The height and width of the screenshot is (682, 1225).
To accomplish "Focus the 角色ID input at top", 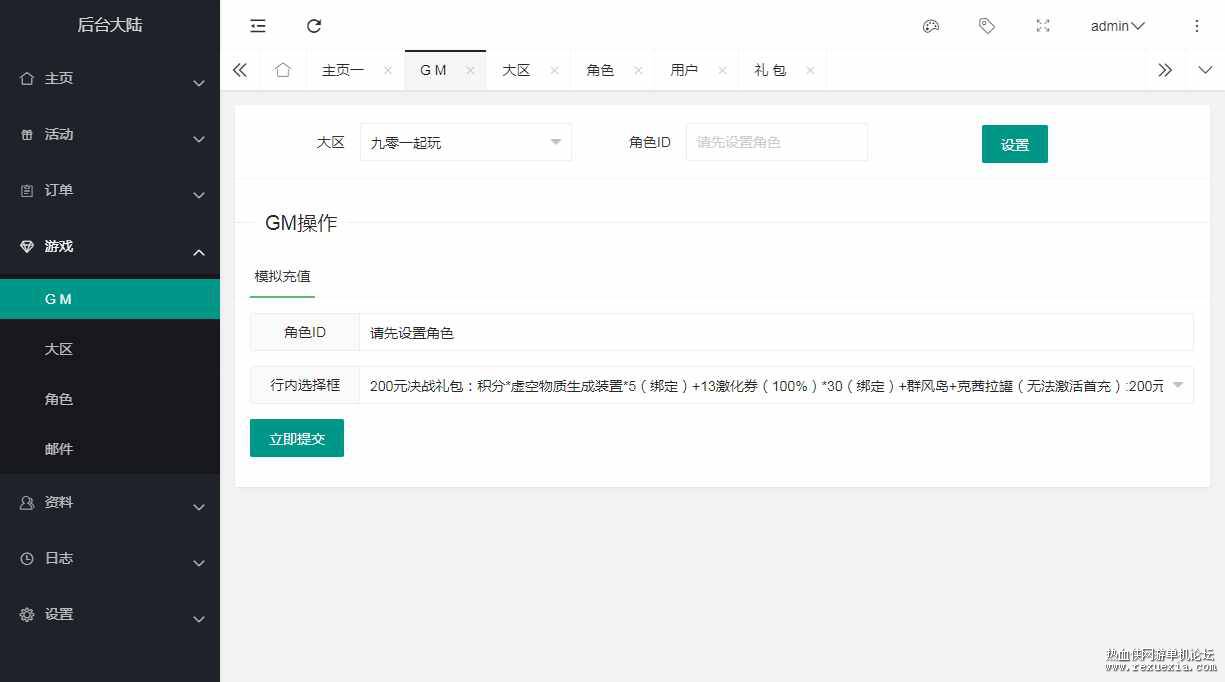I will click(777, 142).
